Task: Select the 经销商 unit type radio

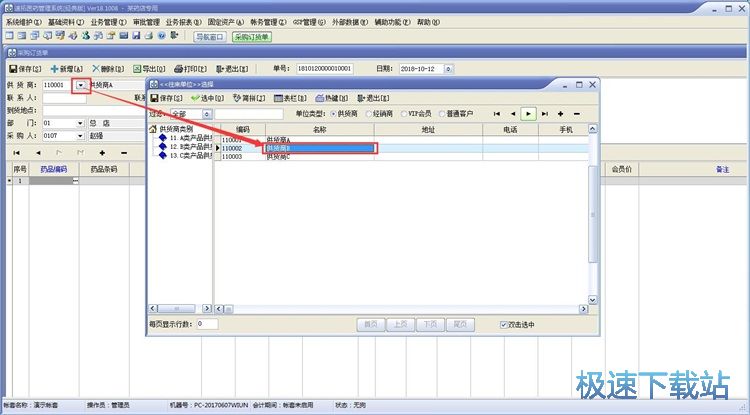Action: point(369,114)
